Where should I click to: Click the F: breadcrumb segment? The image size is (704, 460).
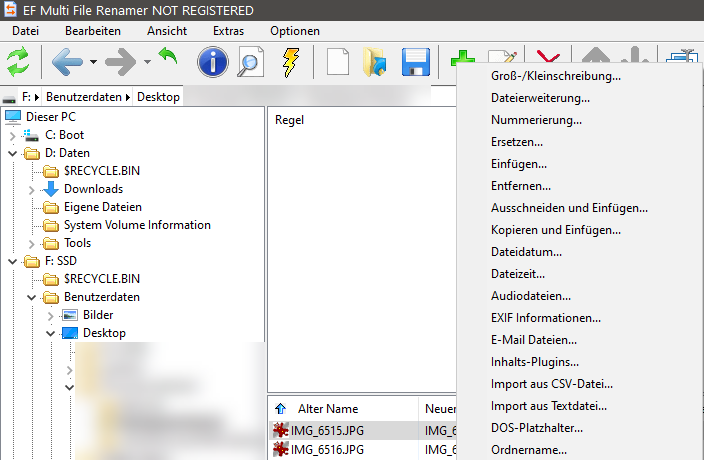click(26, 97)
